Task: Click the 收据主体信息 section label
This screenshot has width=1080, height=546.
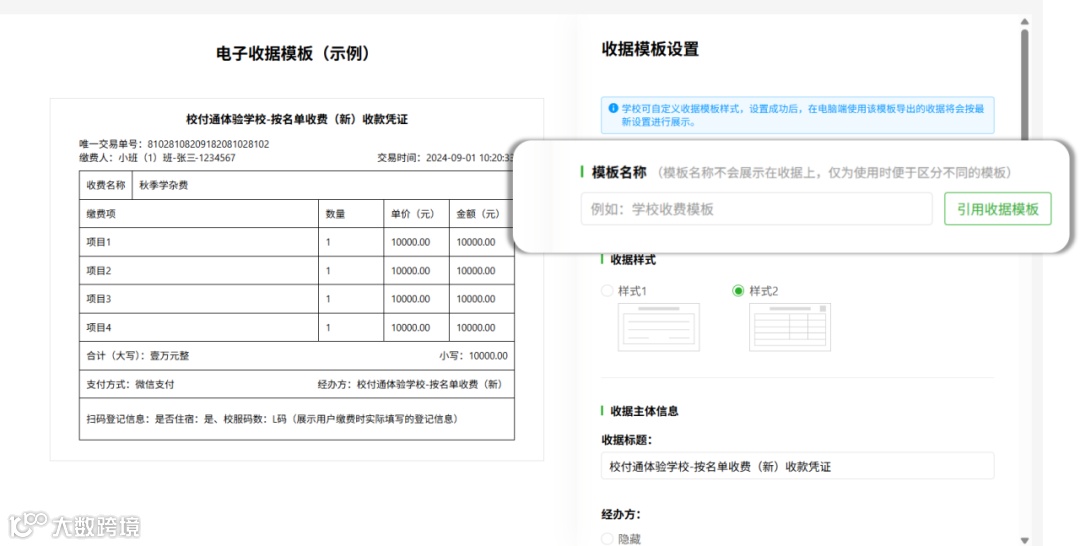Action: click(x=644, y=411)
